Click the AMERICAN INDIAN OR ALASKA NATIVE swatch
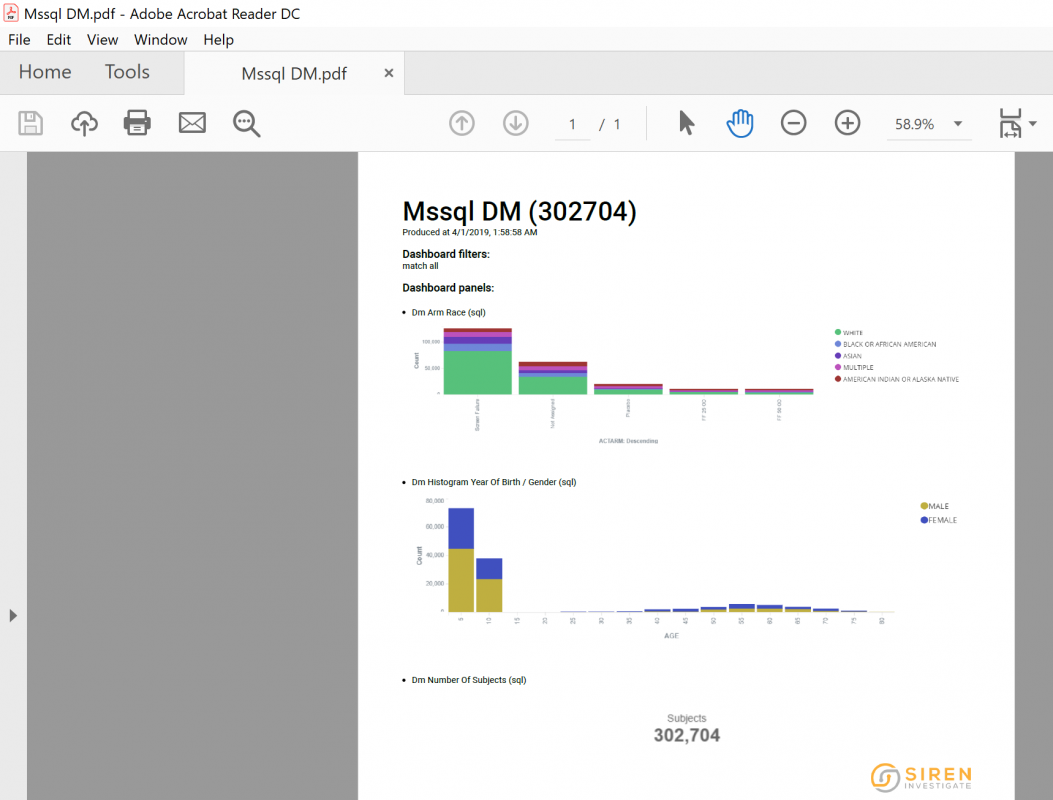 point(837,379)
